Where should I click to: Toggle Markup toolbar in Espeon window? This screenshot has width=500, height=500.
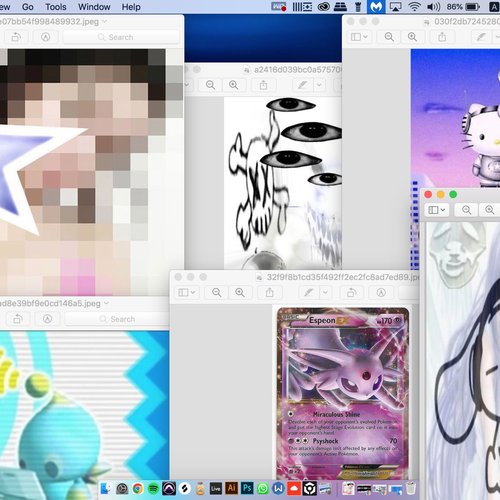[381, 293]
